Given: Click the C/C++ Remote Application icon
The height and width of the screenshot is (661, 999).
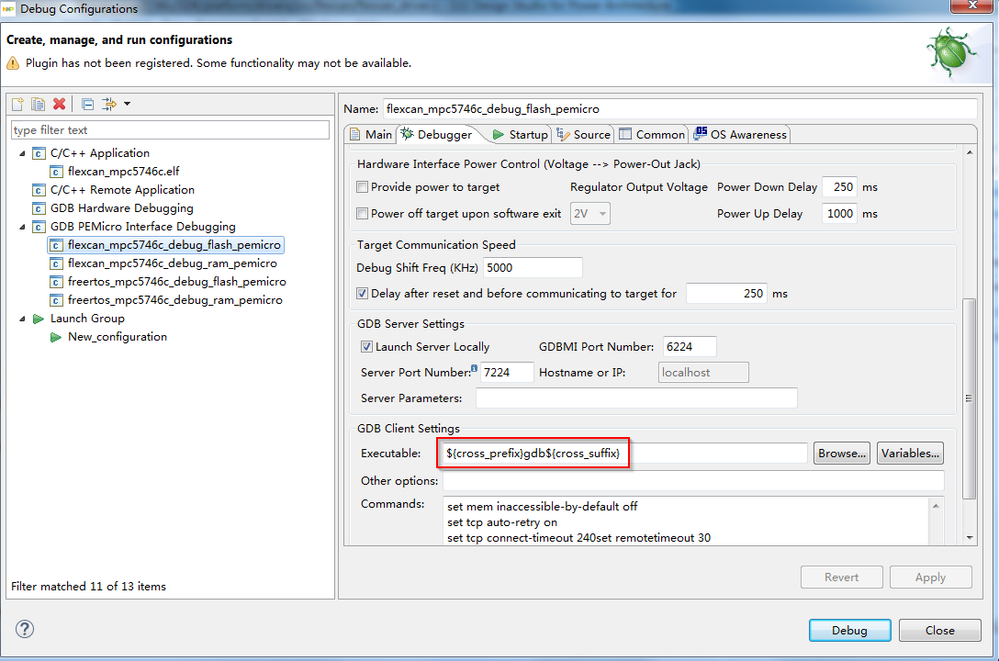Looking at the screenshot, I should pos(39,190).
